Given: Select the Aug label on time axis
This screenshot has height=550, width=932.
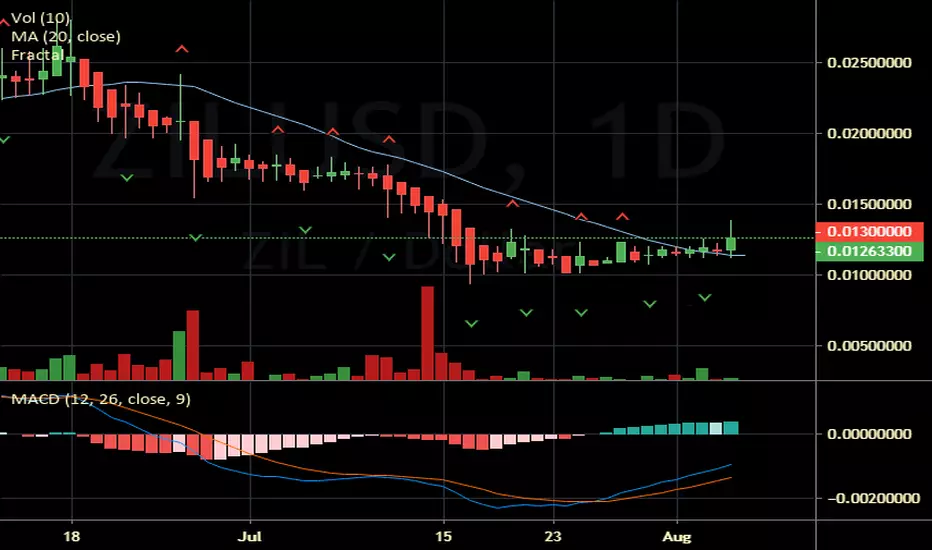Looking at the screenshot, I should [677, 536].
